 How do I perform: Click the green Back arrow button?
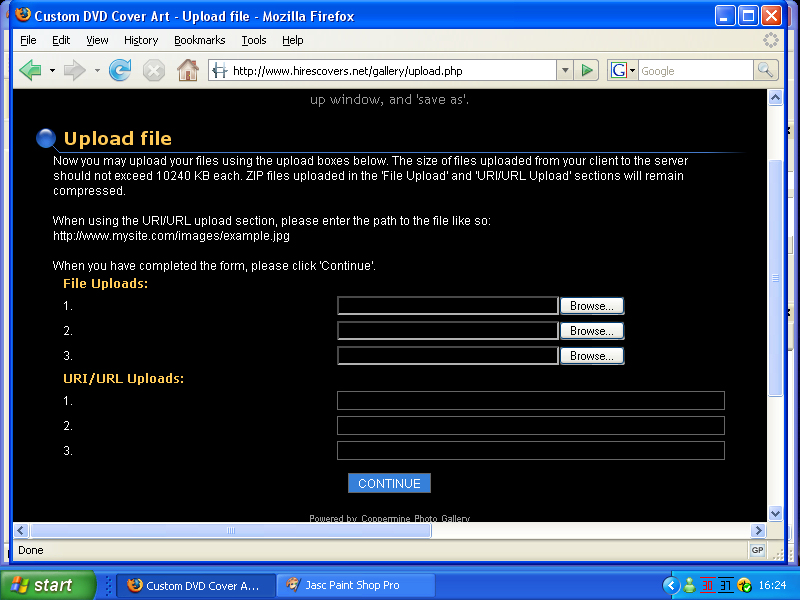[30, 71]
